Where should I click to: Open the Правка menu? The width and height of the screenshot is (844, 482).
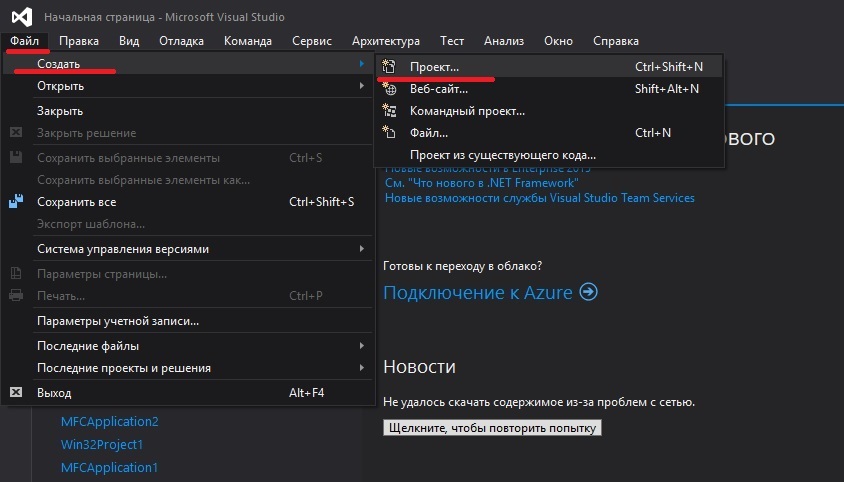79,41
